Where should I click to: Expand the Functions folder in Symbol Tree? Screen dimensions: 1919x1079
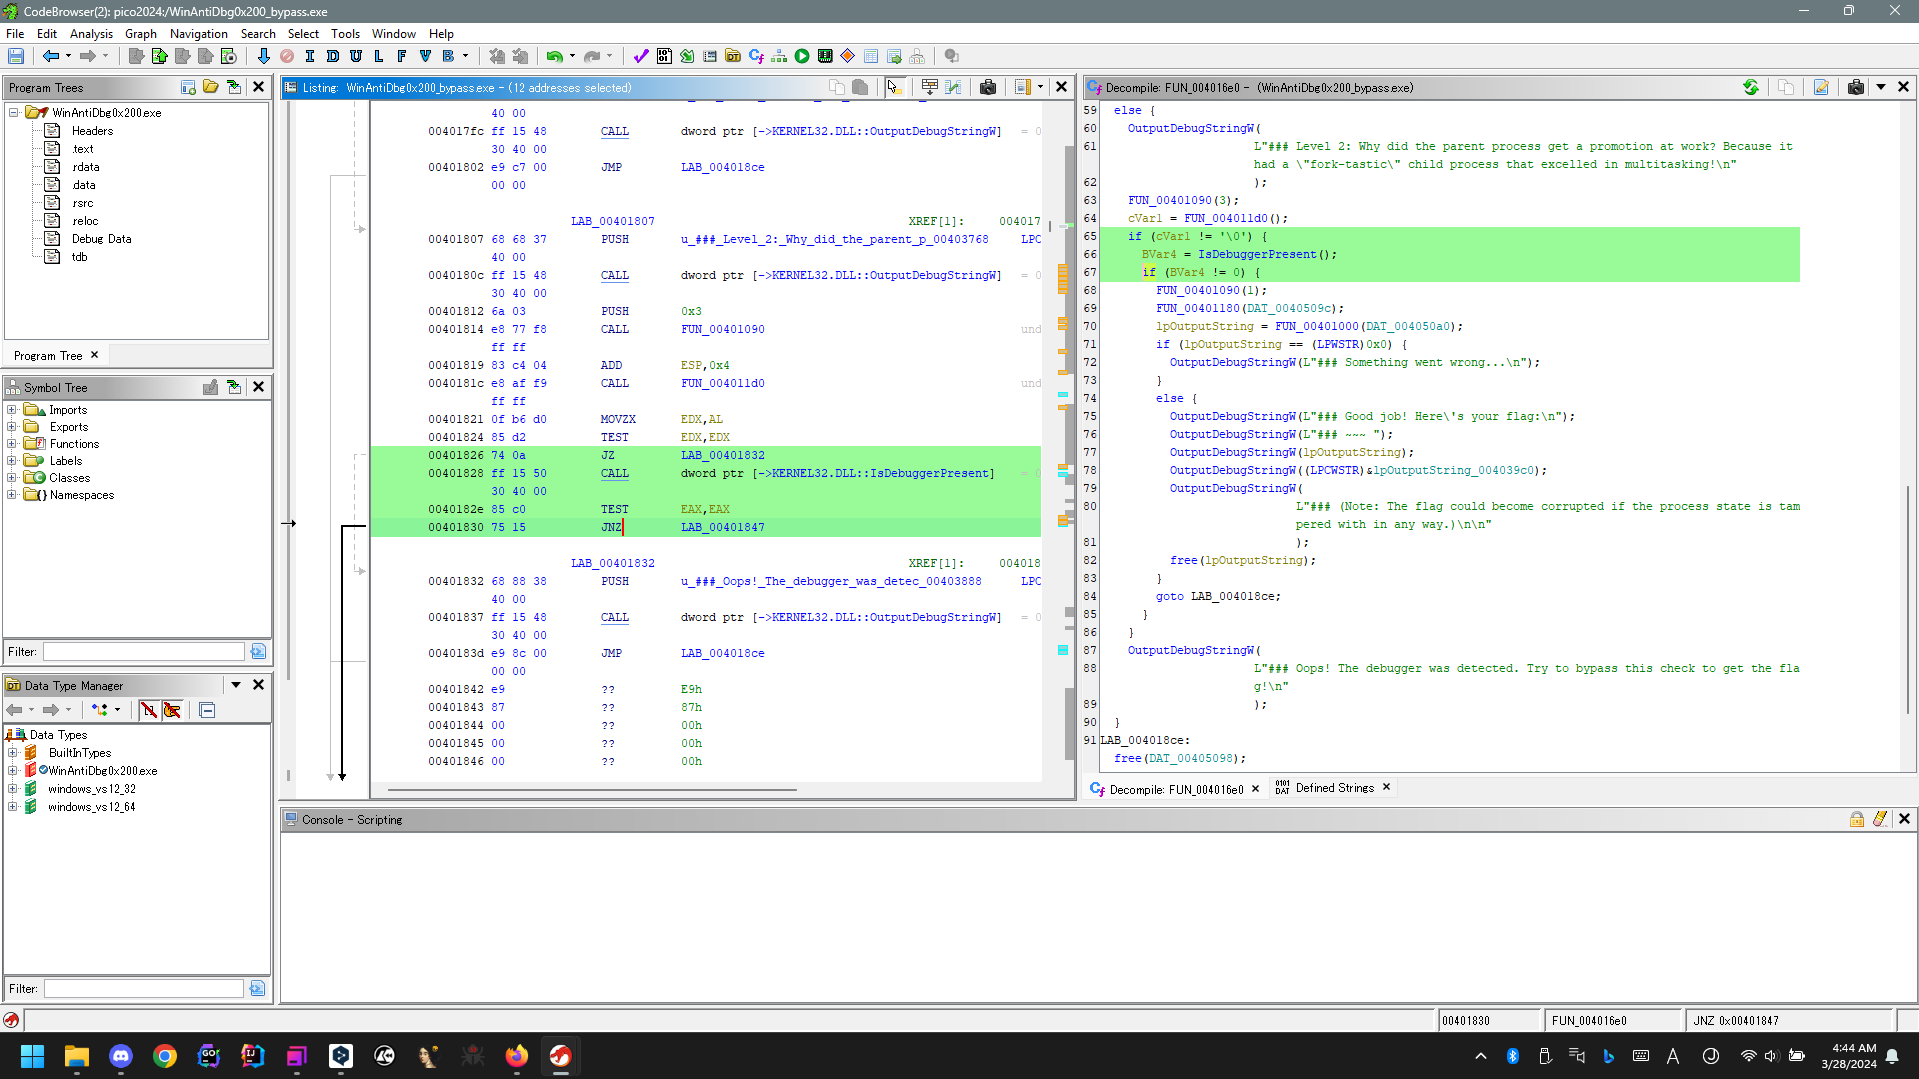pos(12,444)
